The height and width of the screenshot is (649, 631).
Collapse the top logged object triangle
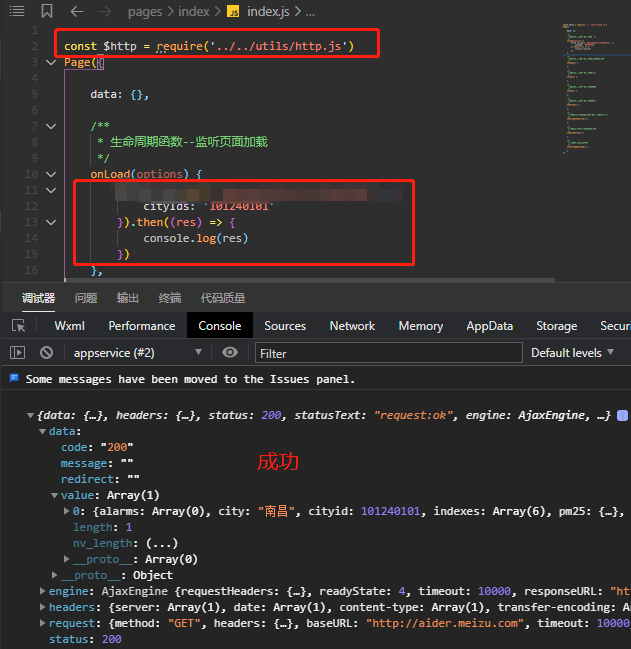(30, 415)
